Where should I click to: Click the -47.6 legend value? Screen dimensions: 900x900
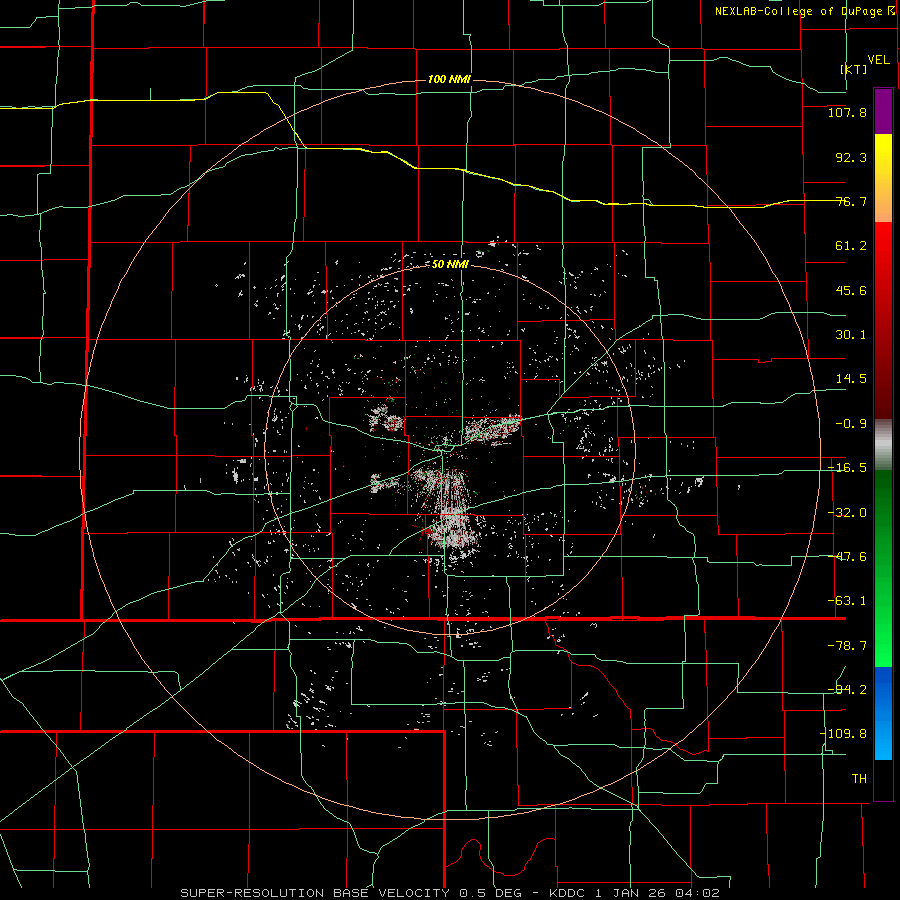847,557
